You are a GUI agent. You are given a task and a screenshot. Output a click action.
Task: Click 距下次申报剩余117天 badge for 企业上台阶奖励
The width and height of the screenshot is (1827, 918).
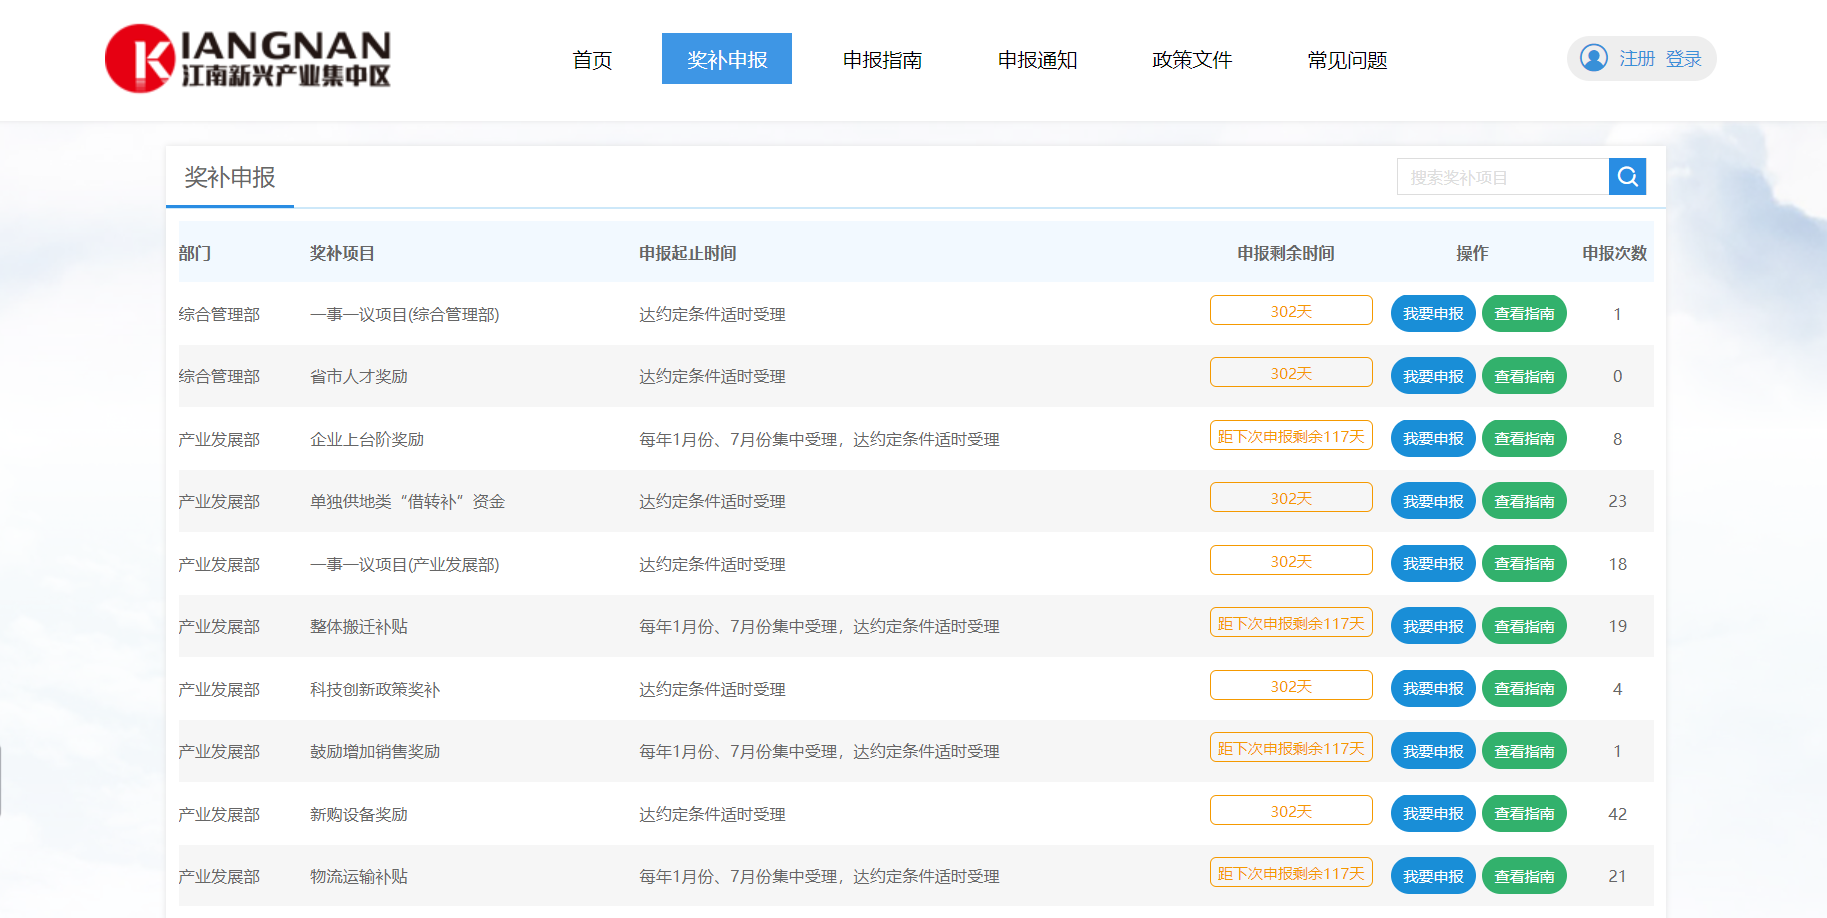(1291, 436)
